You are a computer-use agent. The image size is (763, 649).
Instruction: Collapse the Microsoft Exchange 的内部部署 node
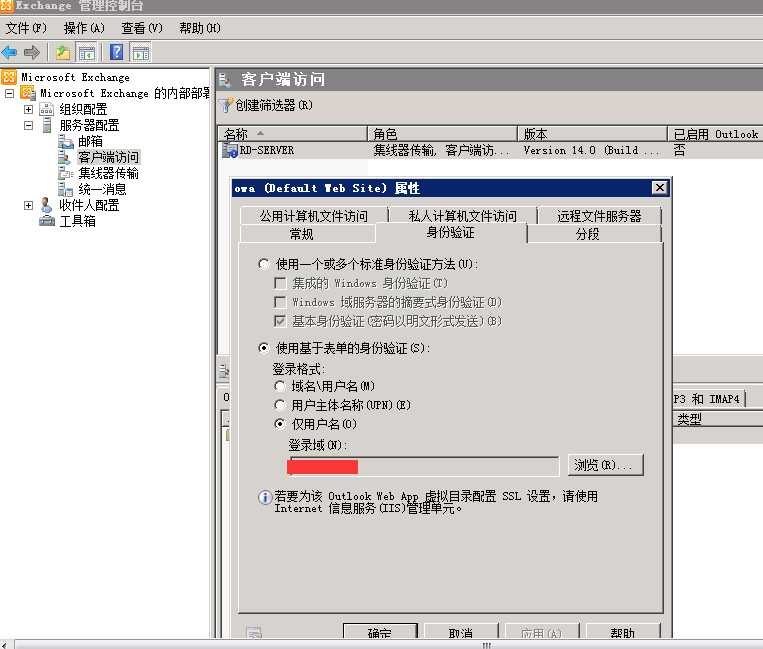(x=10, y=93)
